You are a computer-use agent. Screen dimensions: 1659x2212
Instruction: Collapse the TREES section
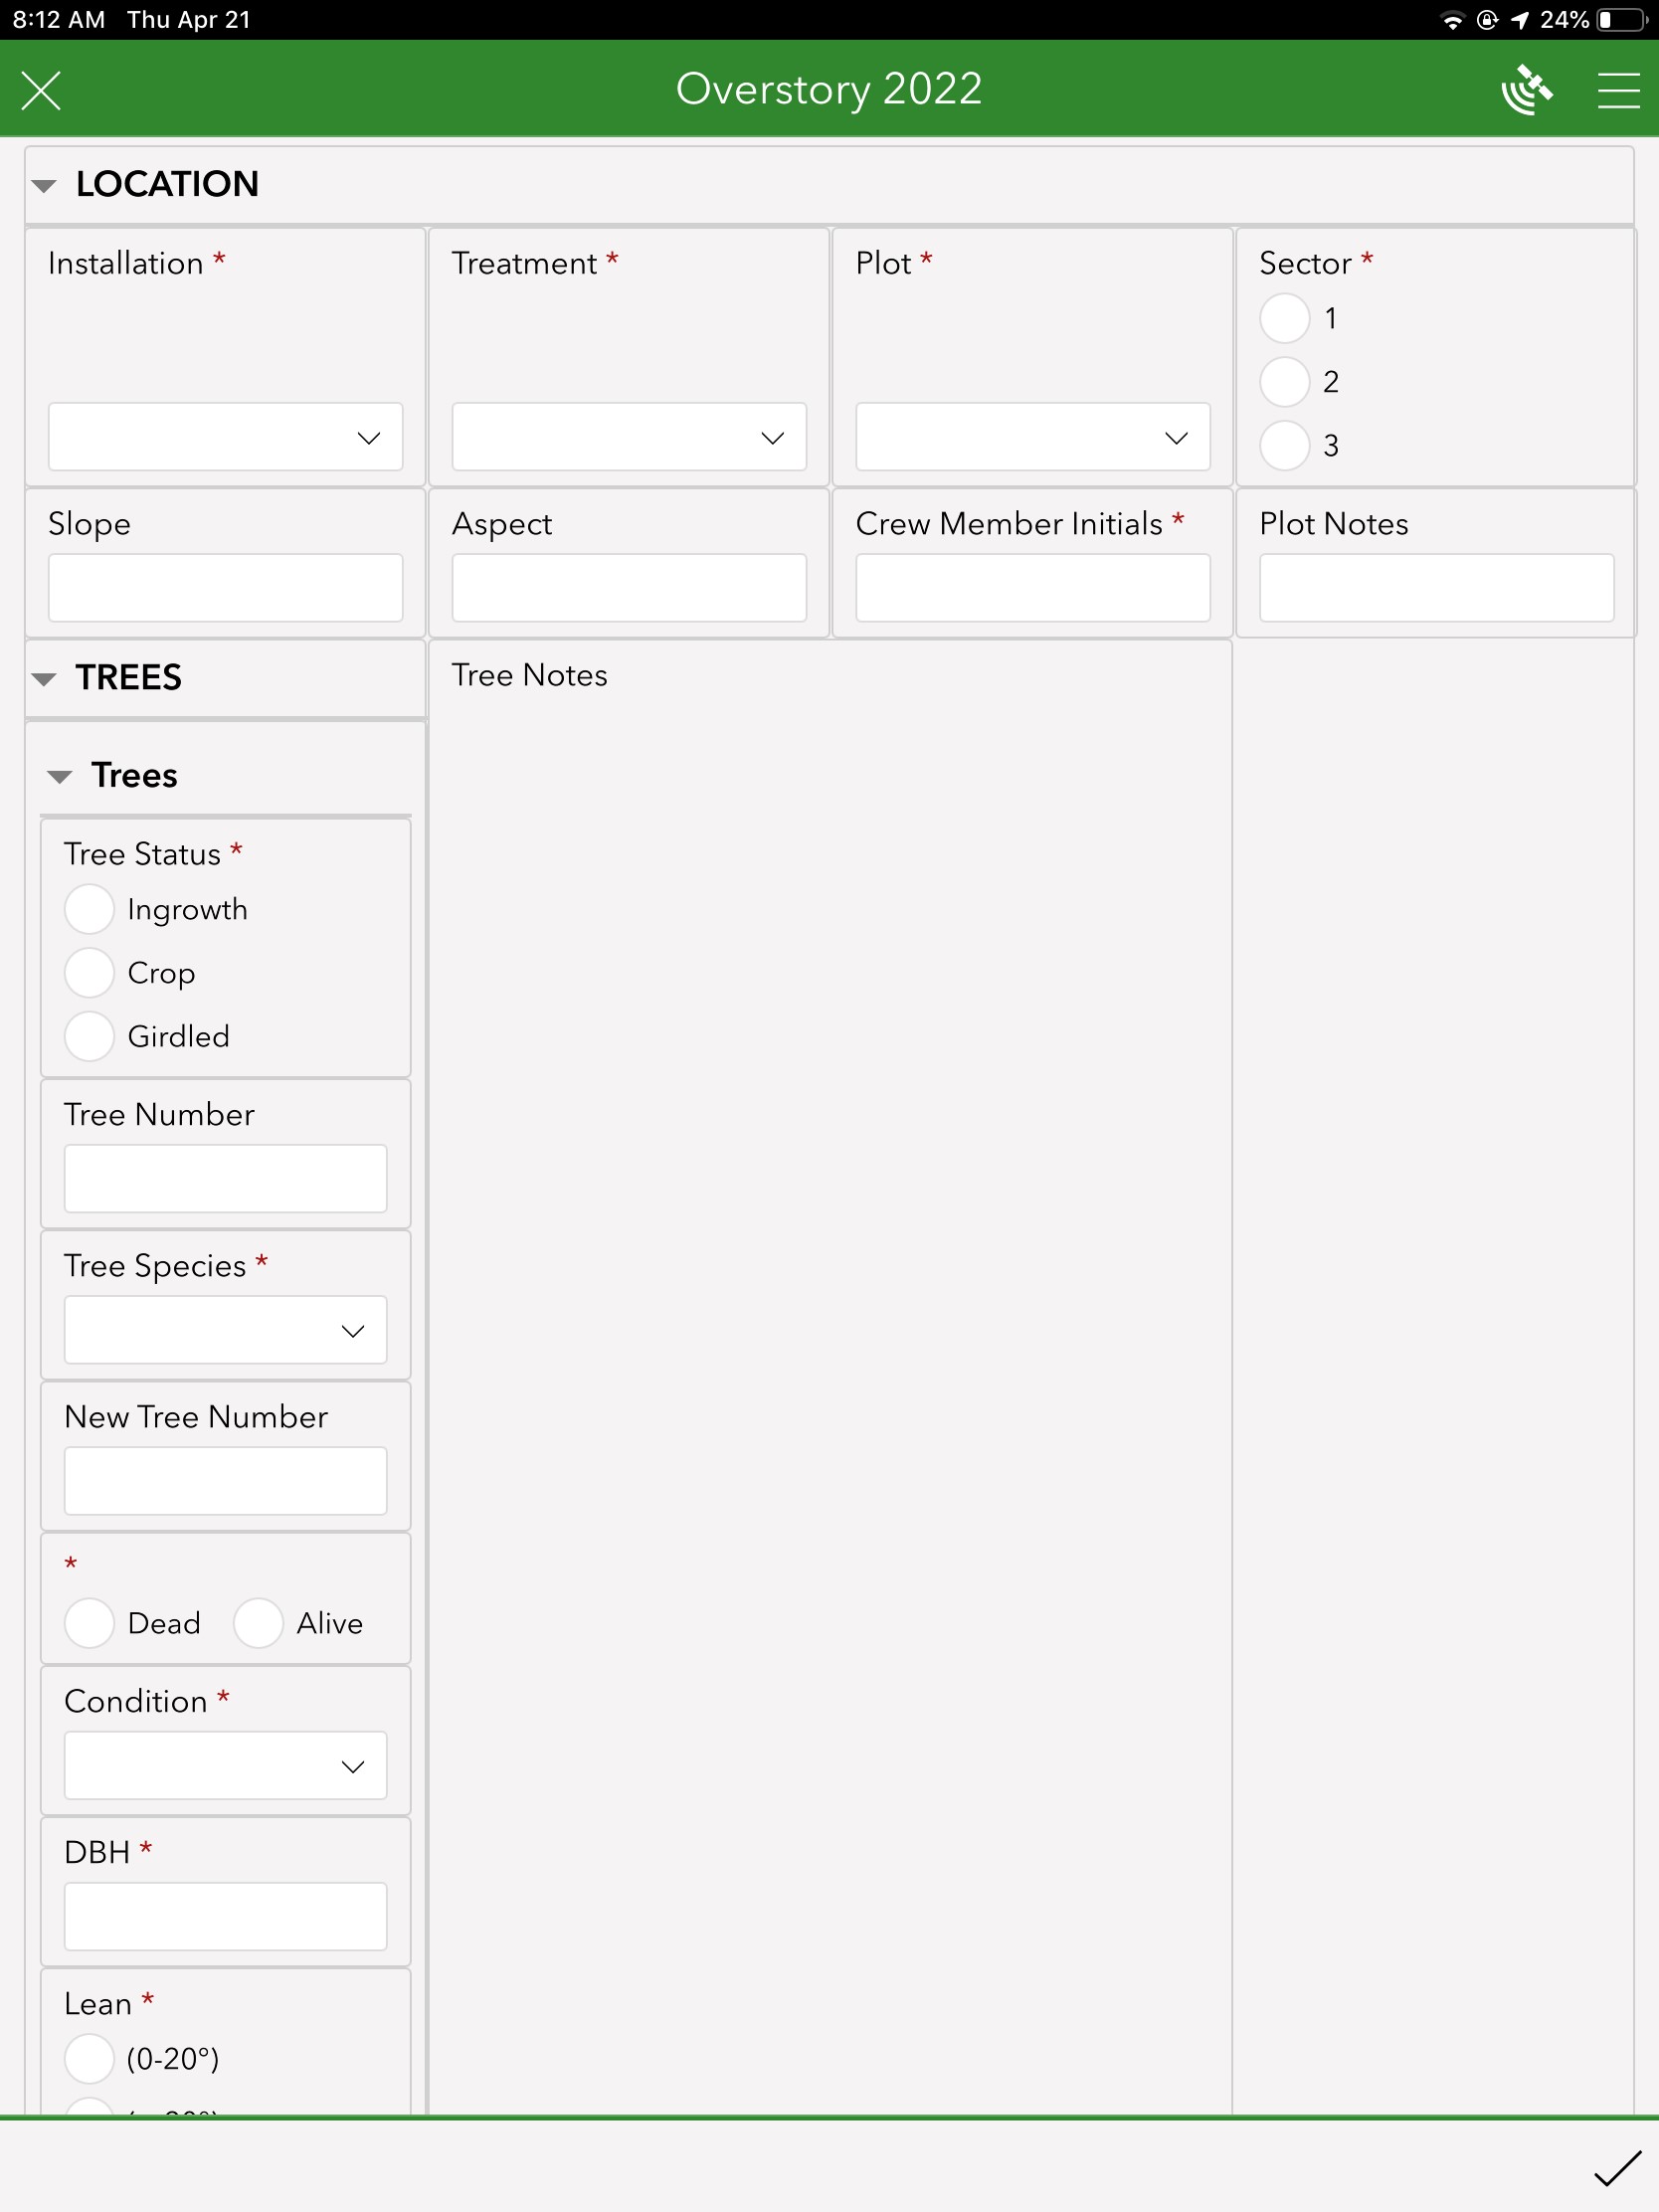(x=44, y=678)
